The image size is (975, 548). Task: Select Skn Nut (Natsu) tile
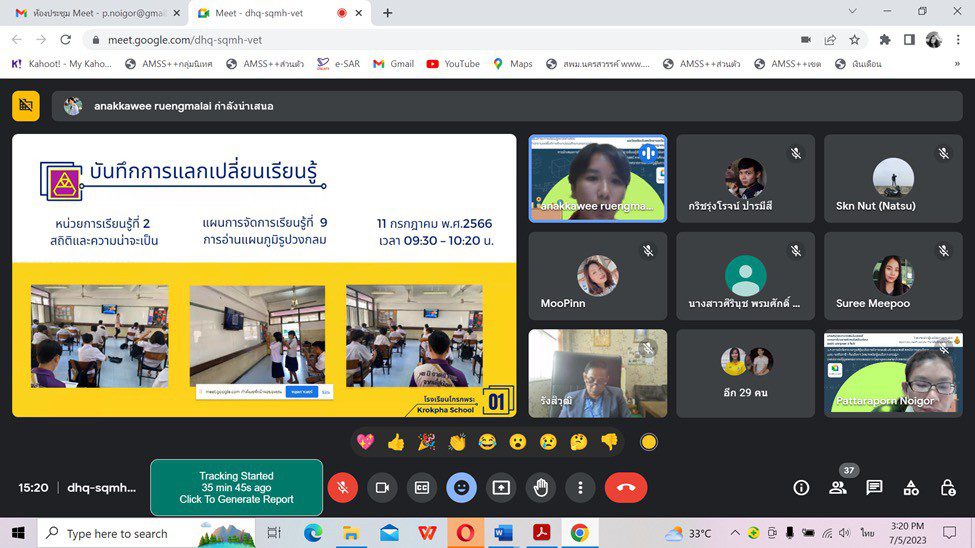point(893,179)
